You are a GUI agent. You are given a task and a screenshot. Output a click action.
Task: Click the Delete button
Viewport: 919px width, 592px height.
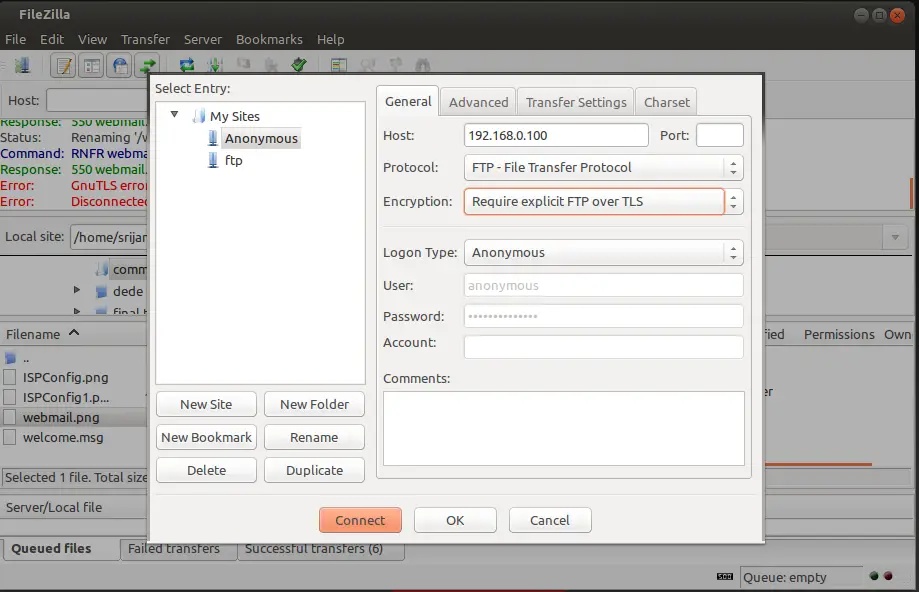[206, 470]
